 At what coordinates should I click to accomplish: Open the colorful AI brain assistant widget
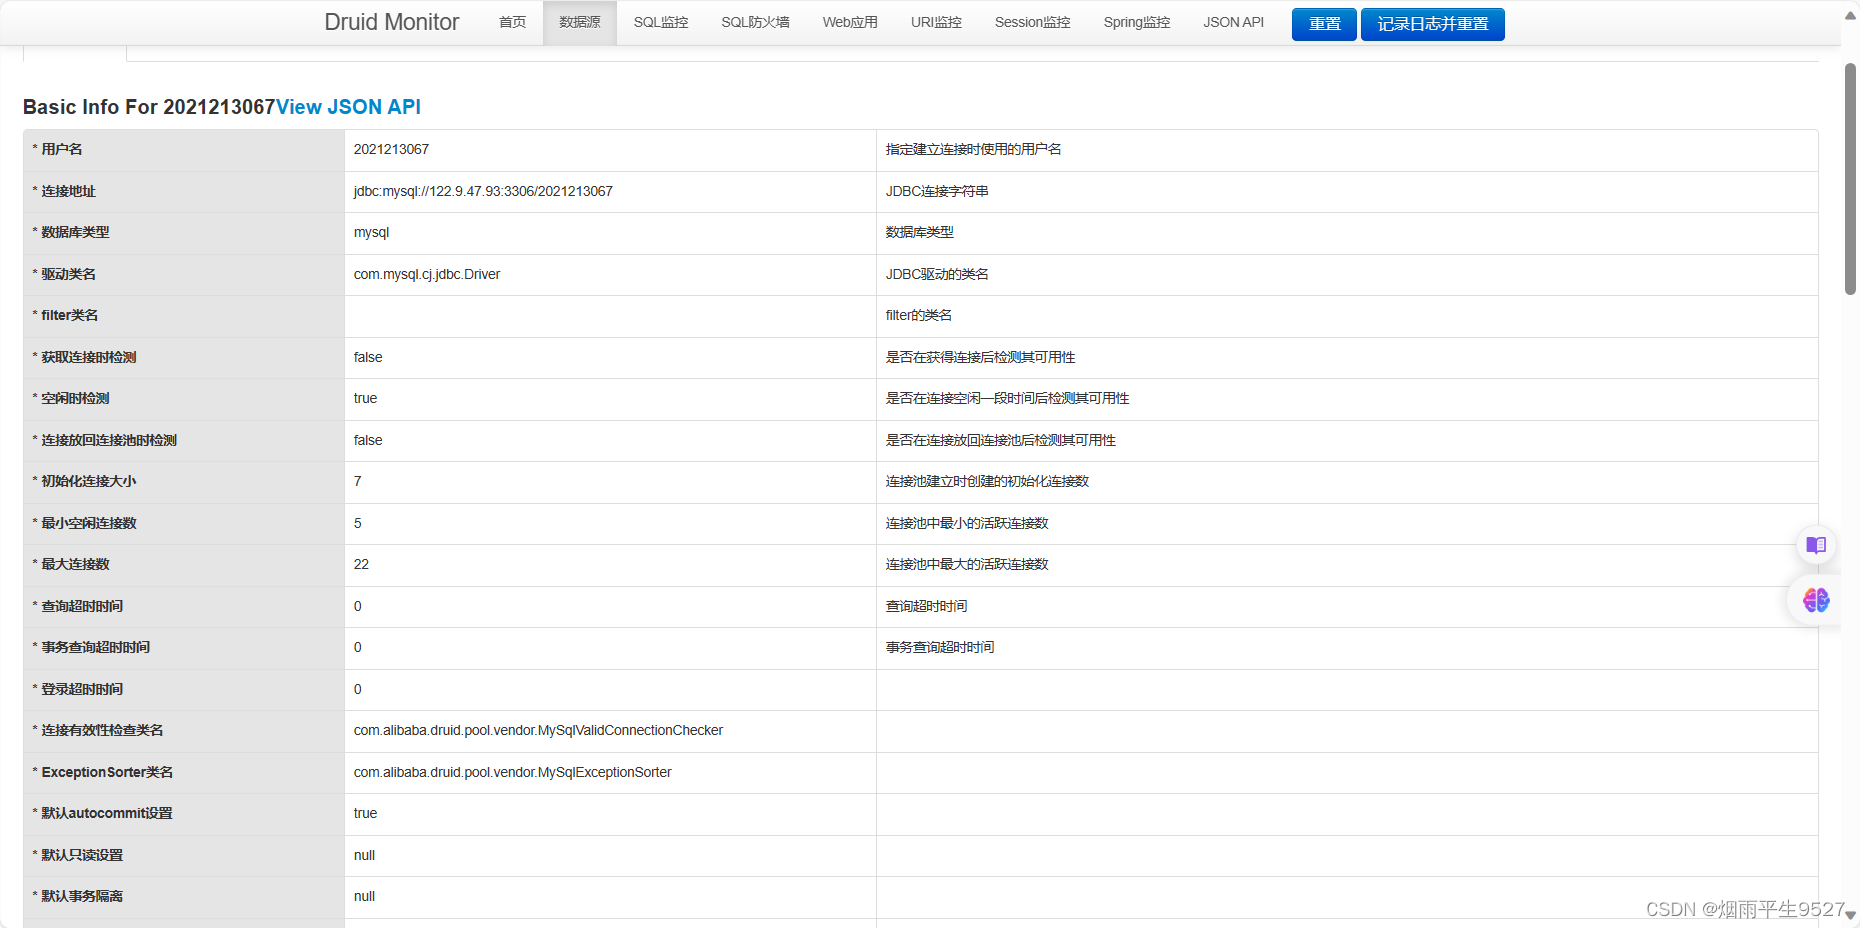pyautogui.click(x=1816, y=601)
